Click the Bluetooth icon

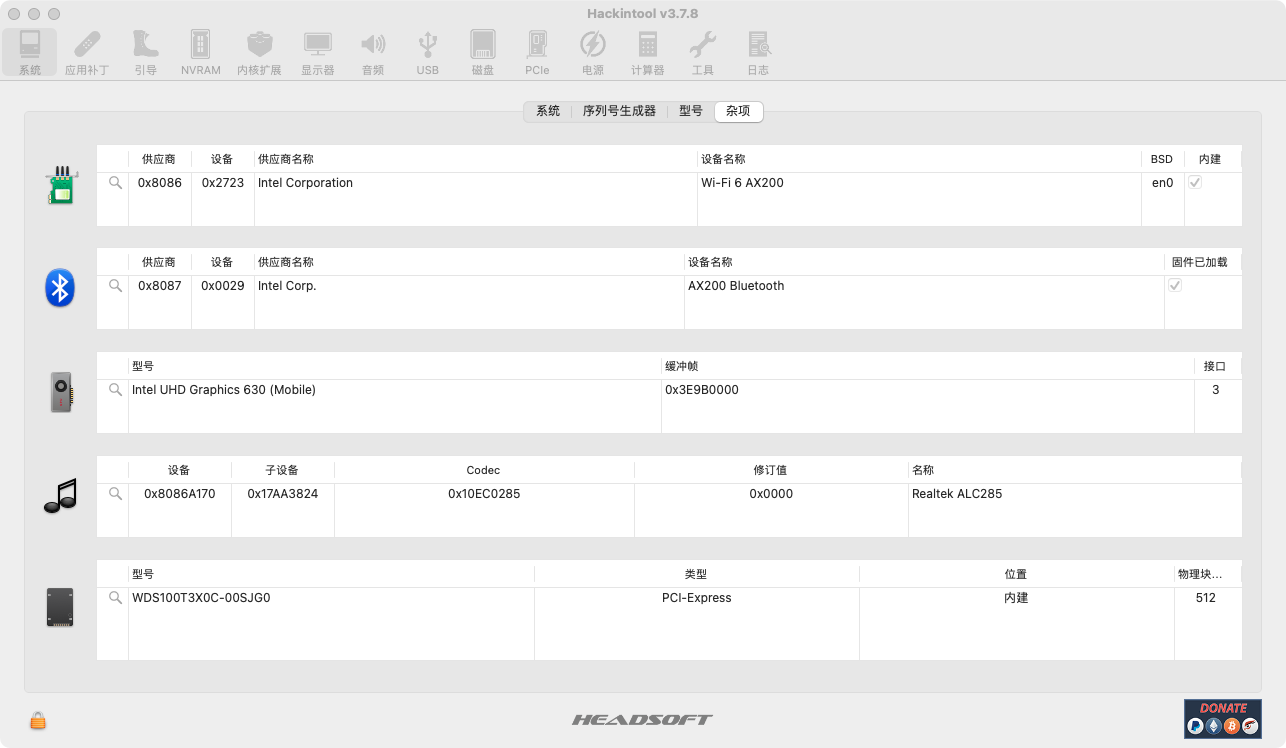coord(60,288)
